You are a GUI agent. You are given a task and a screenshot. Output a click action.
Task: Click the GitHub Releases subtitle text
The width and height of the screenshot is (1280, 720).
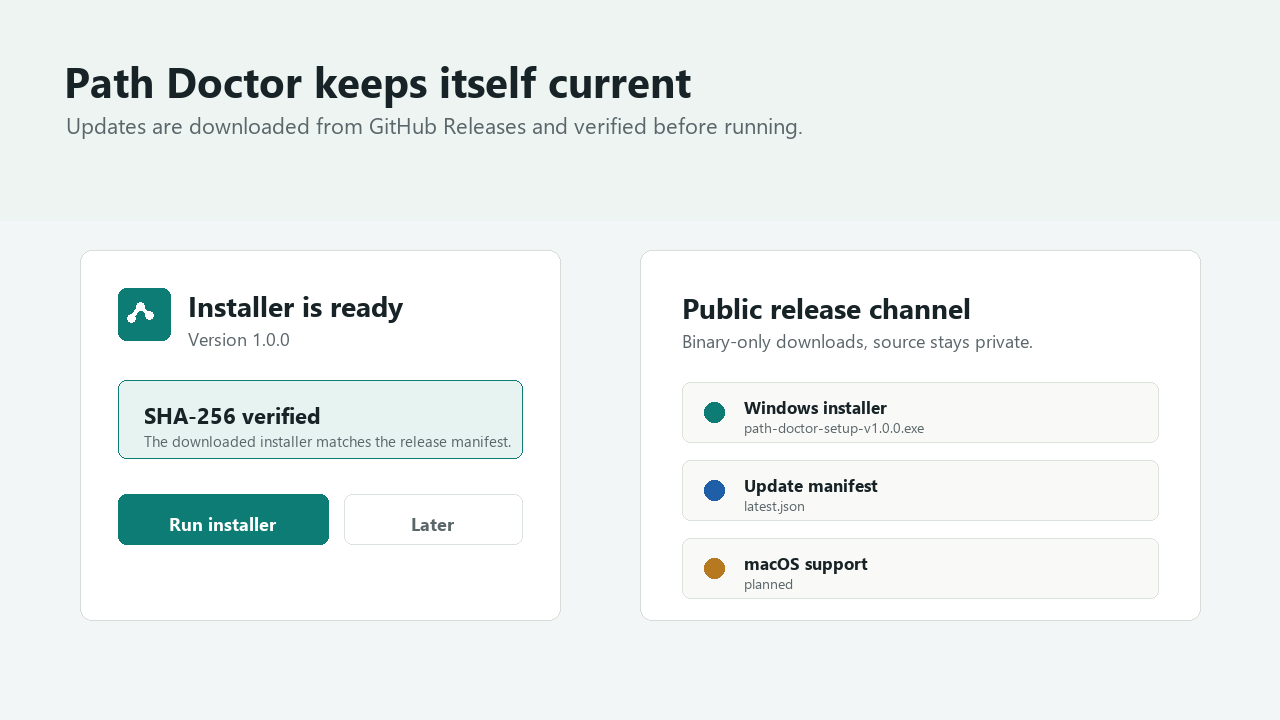point(434,127)
